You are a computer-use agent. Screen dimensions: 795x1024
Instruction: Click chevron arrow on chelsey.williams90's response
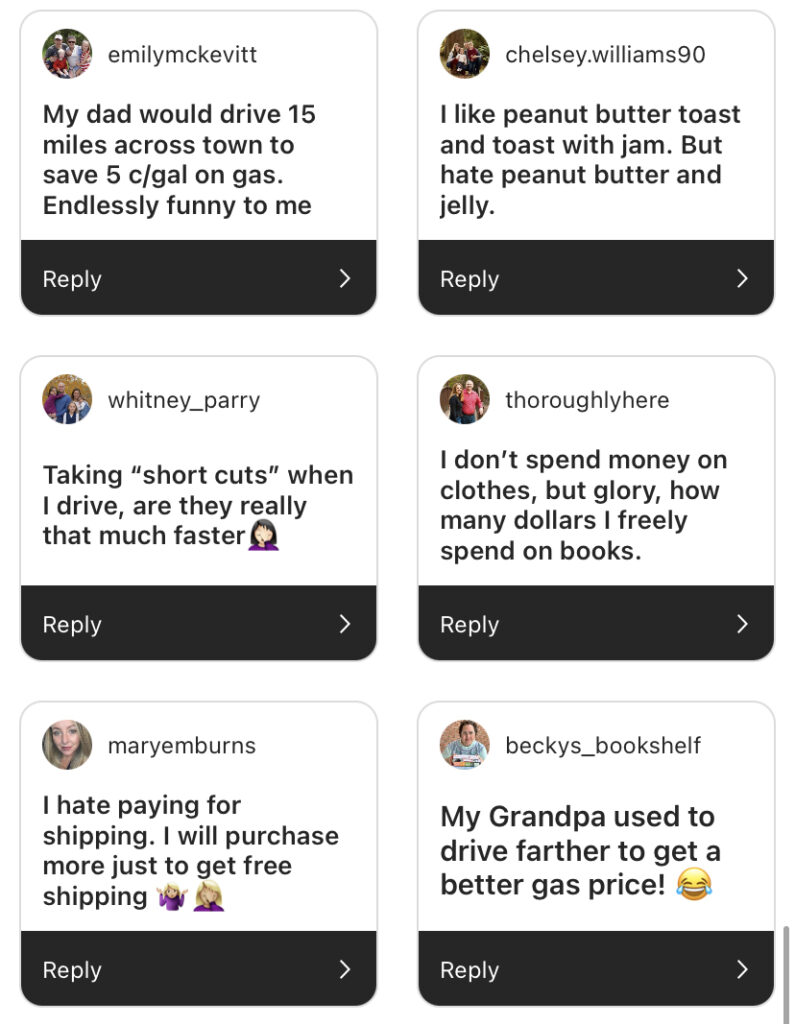(742, 278)
